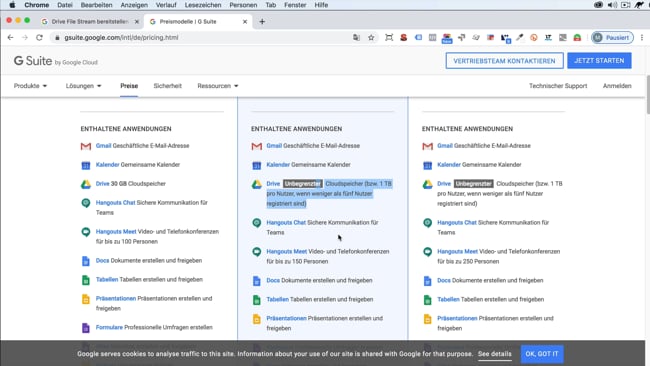Click Präsentationen icon in first column

[86, 299]
